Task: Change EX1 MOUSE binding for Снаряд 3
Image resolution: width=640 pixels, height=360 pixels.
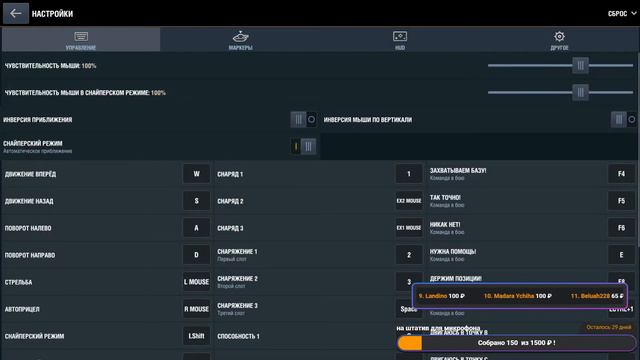Action: point(409,228)
